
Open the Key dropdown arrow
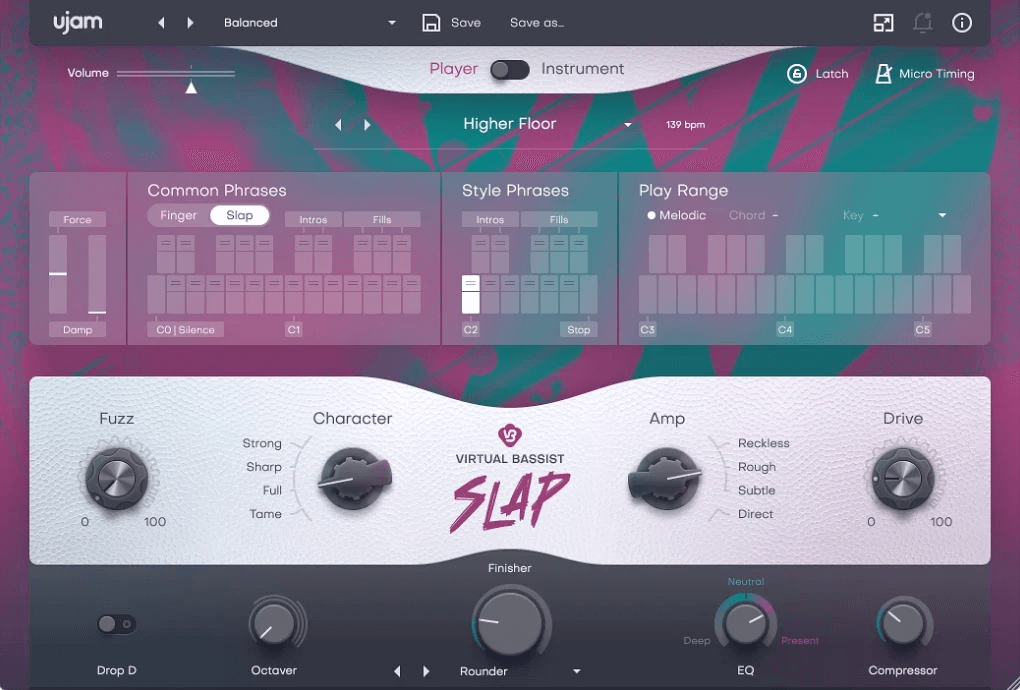click(942, 215)
